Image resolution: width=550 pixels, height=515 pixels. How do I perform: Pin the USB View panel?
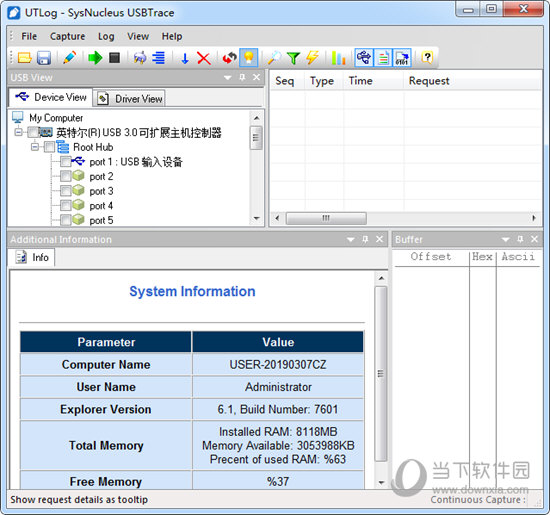242,77
